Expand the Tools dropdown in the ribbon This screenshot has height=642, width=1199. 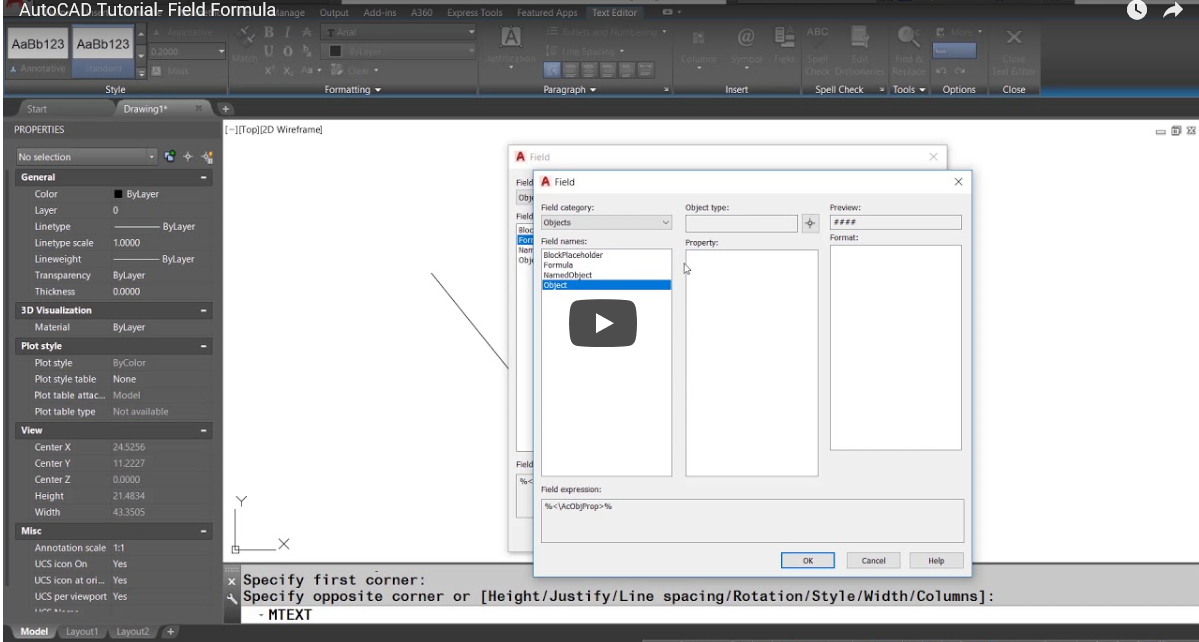click(910, 88)
